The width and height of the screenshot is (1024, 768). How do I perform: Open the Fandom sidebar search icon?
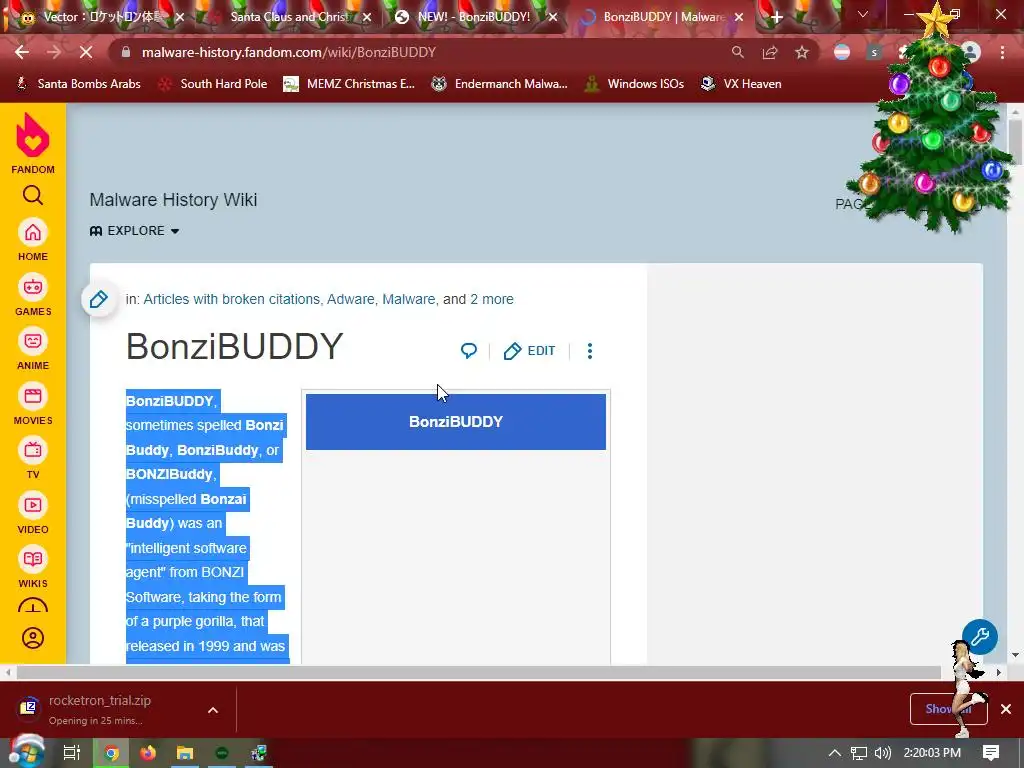point(33,195)
